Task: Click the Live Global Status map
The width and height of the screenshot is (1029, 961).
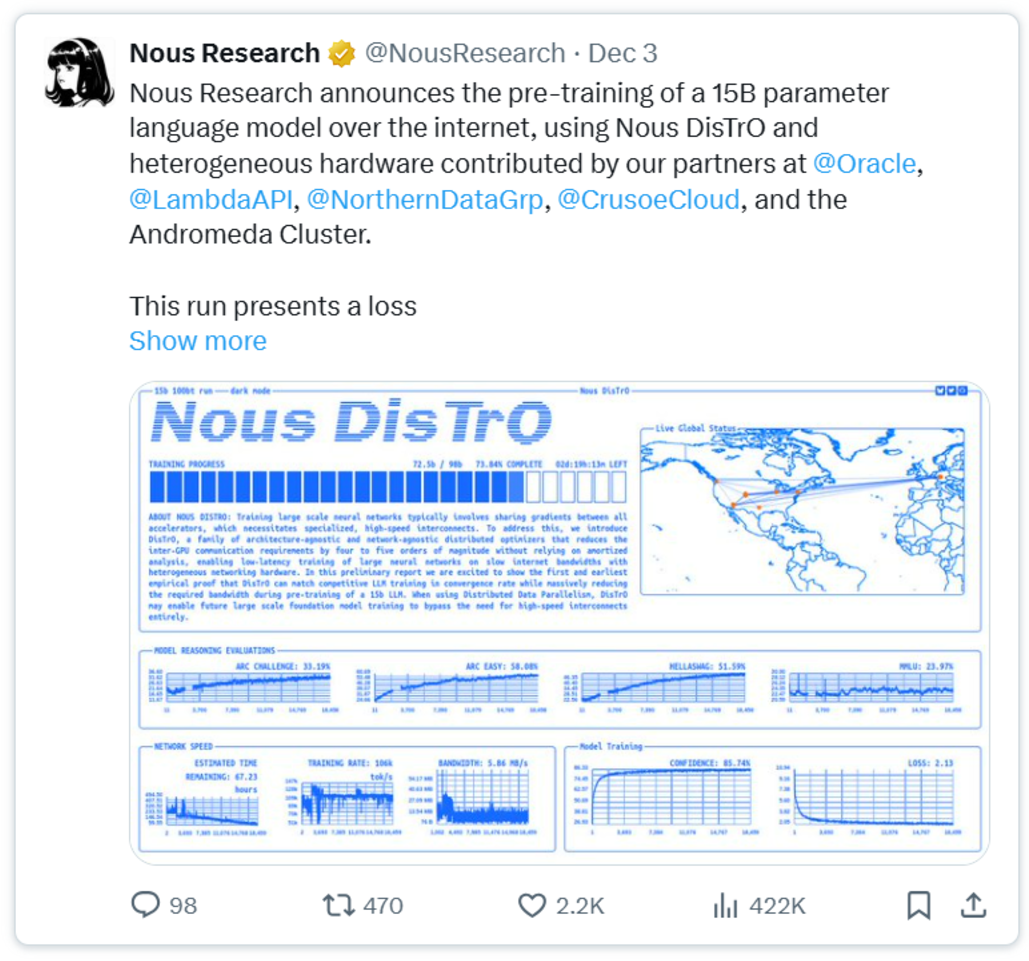Action: pos(802,511)
